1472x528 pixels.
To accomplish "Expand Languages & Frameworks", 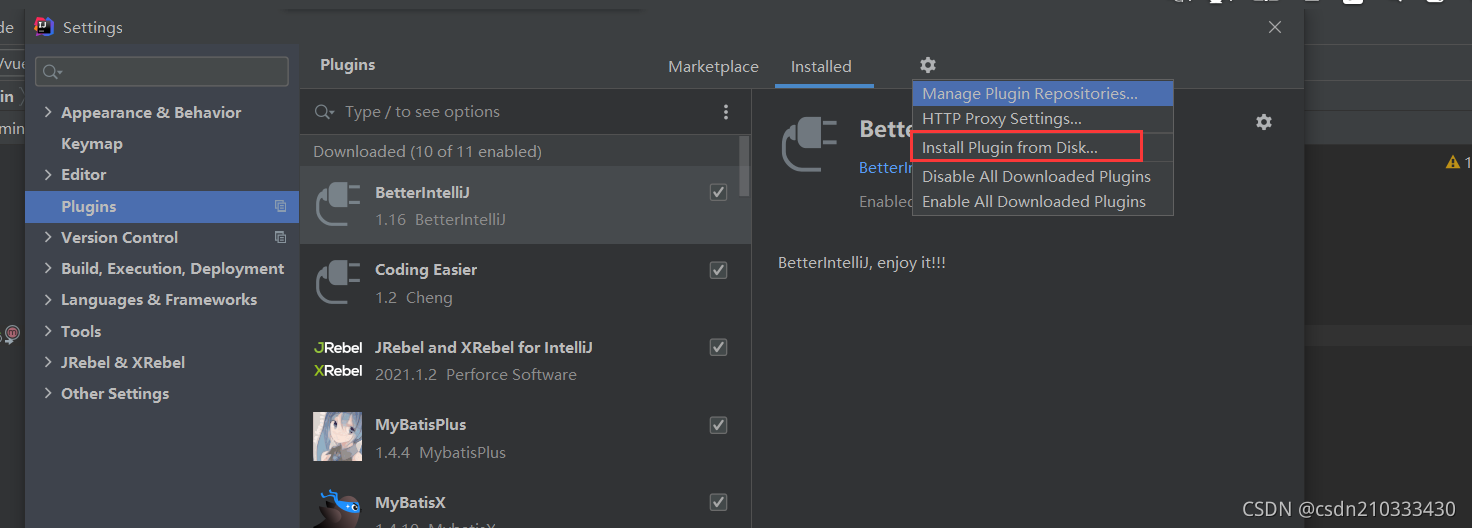I will pos(48,299).
